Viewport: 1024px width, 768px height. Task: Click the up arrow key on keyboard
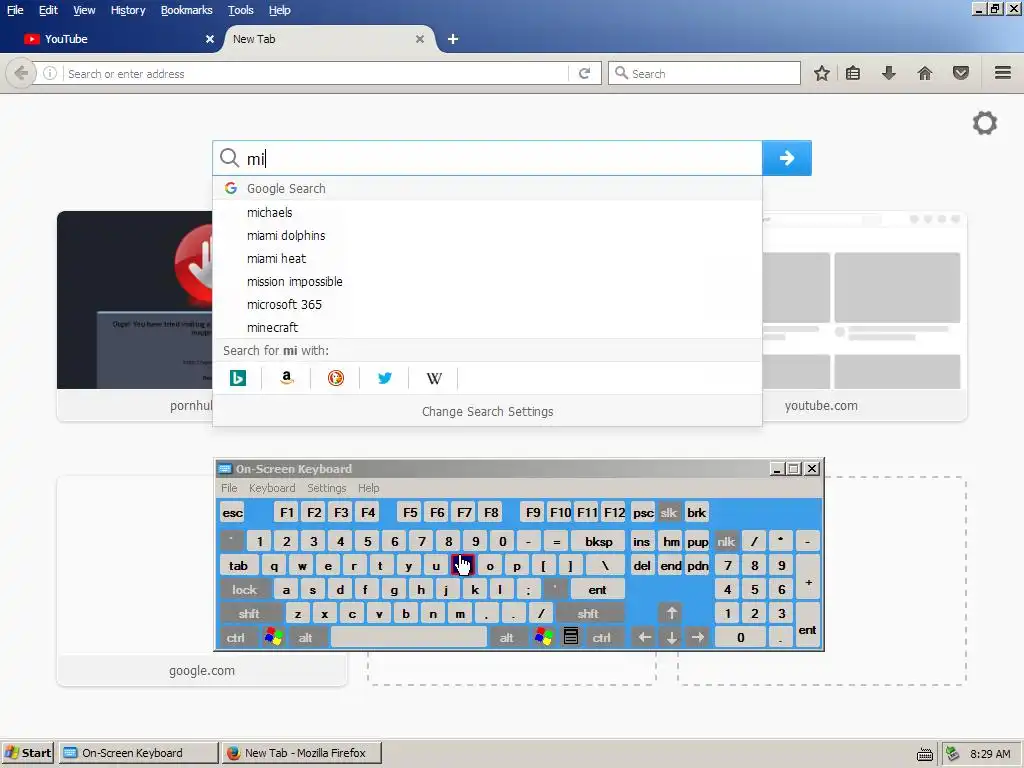(671, 613)
